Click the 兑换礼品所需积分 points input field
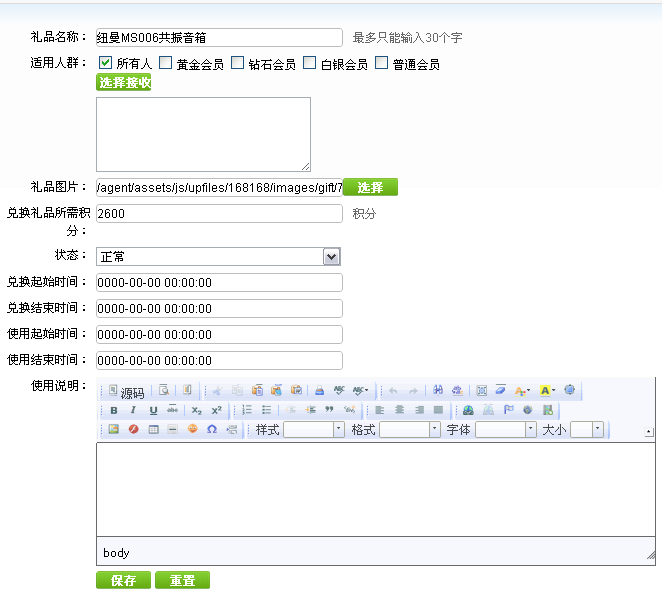 [219, 214]
